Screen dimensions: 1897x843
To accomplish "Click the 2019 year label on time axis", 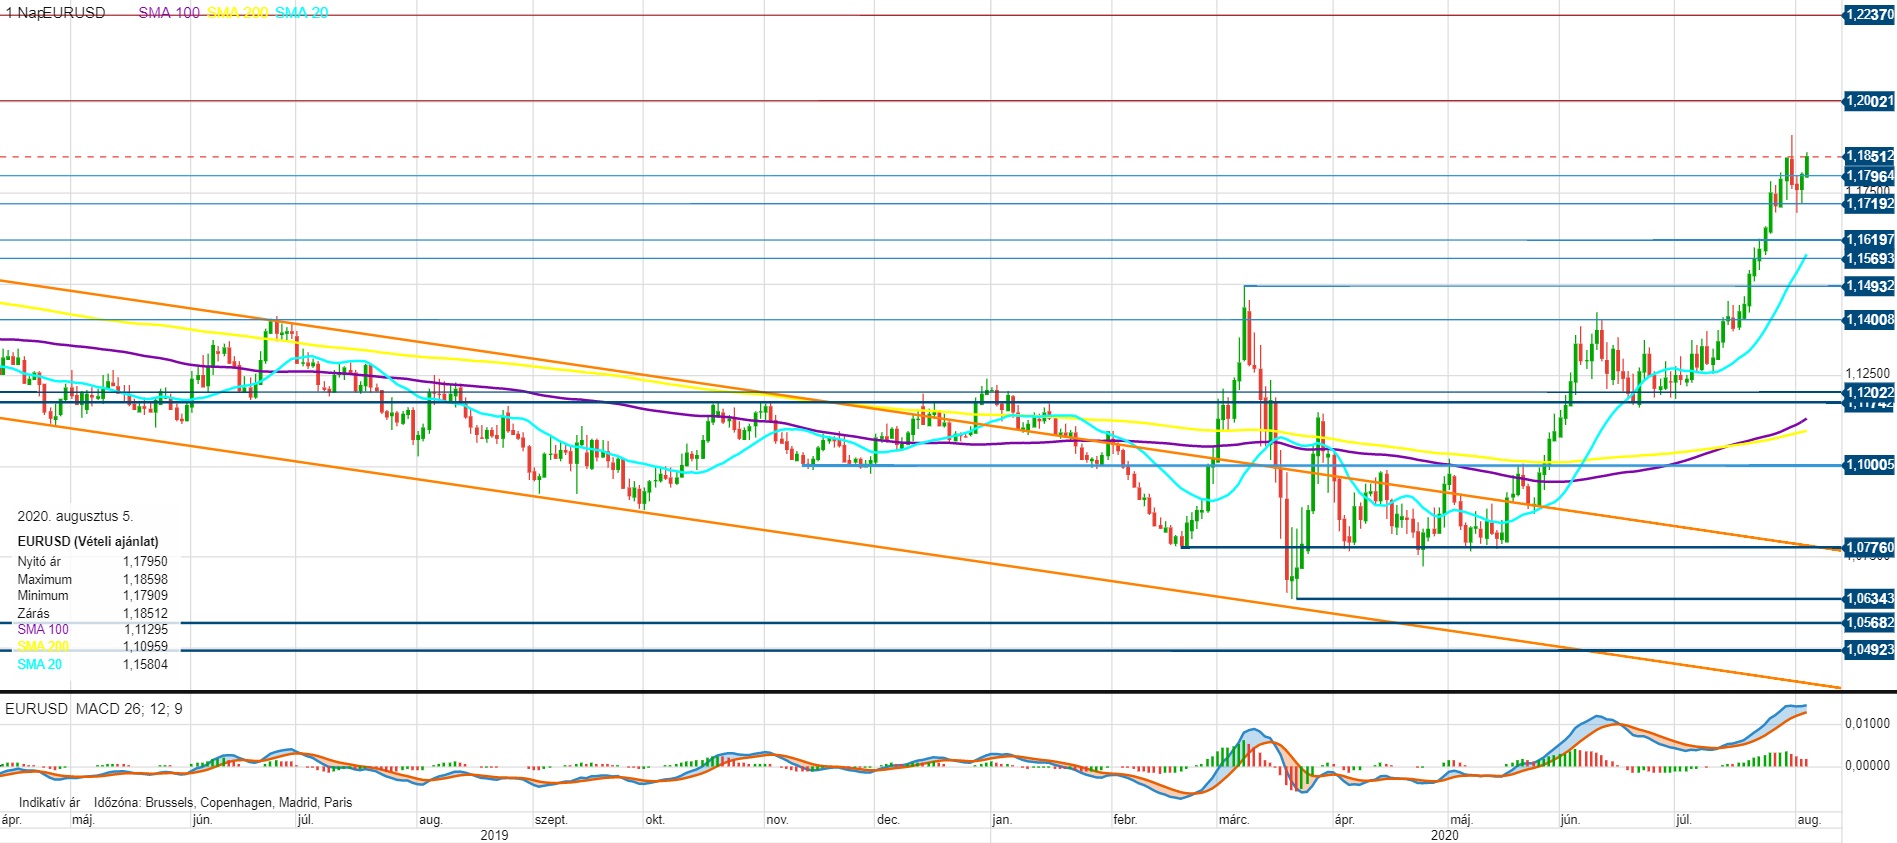I will [x=494, y=835].
